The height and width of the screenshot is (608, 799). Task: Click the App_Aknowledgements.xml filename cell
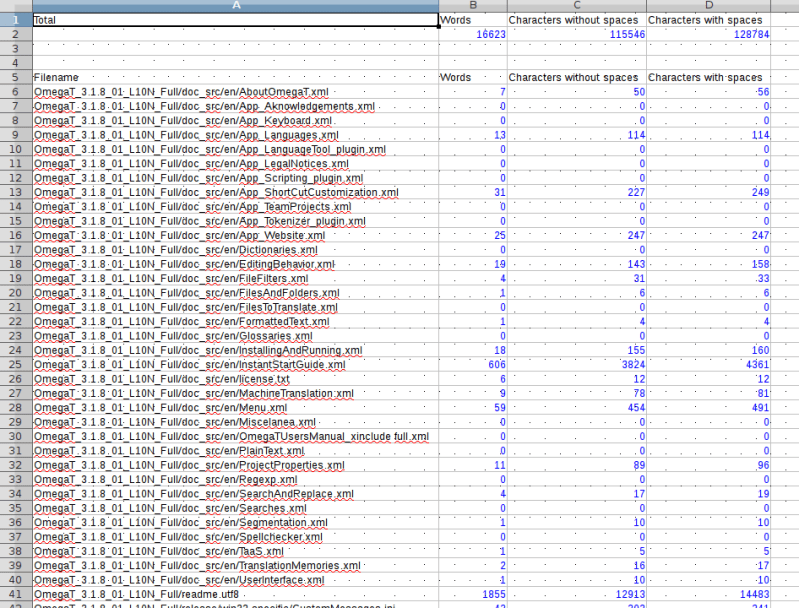pyautogui.click(x=235, y=106)
